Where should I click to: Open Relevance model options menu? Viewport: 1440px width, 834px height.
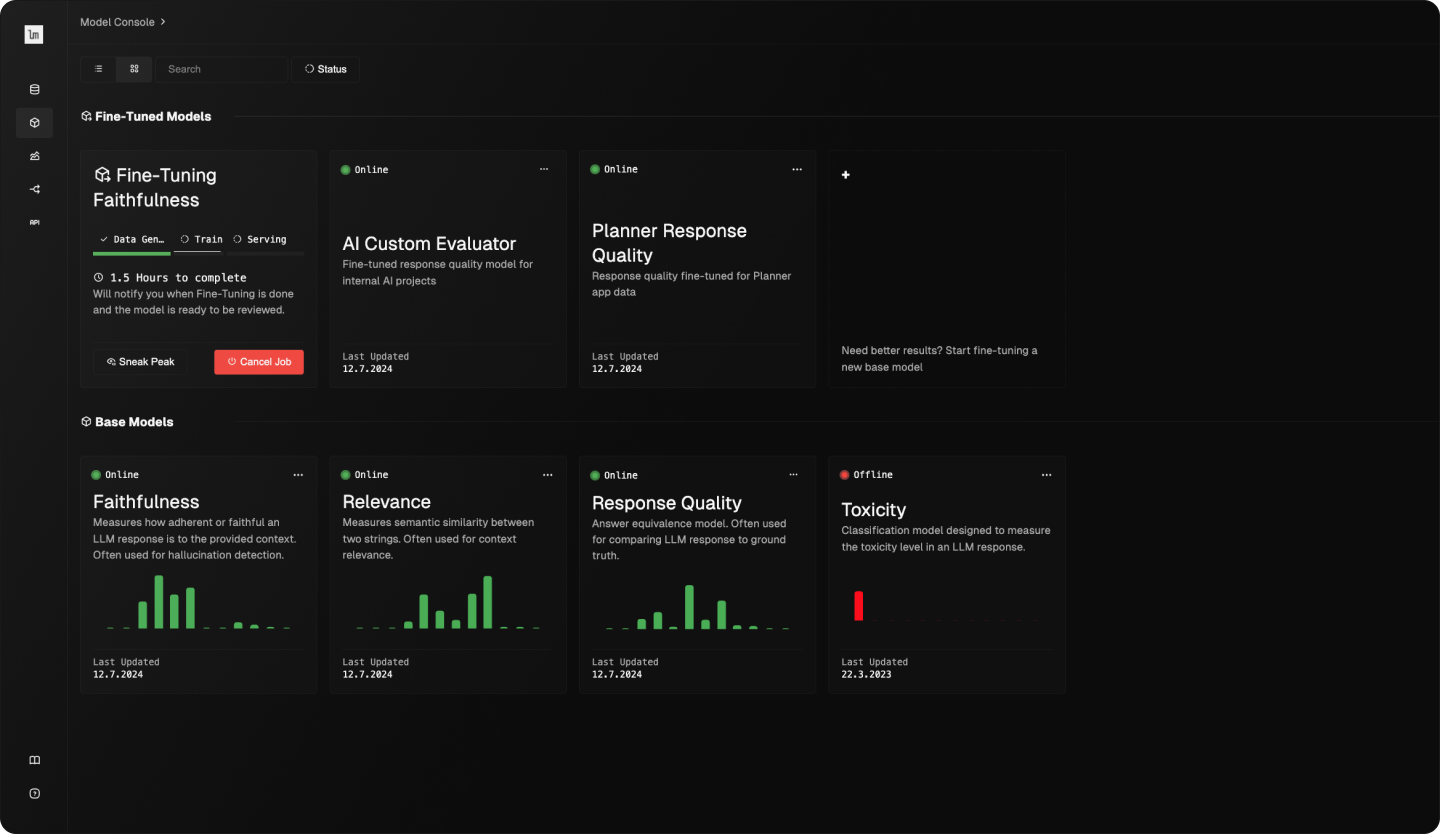click(547, 475)
